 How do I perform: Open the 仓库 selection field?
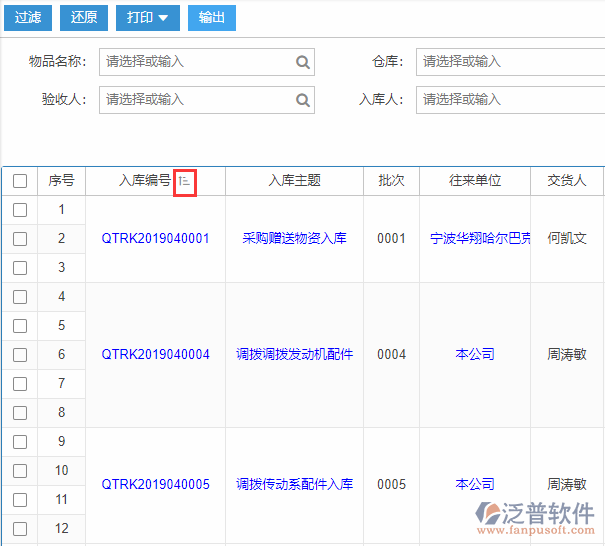click(x=510, y=62)
